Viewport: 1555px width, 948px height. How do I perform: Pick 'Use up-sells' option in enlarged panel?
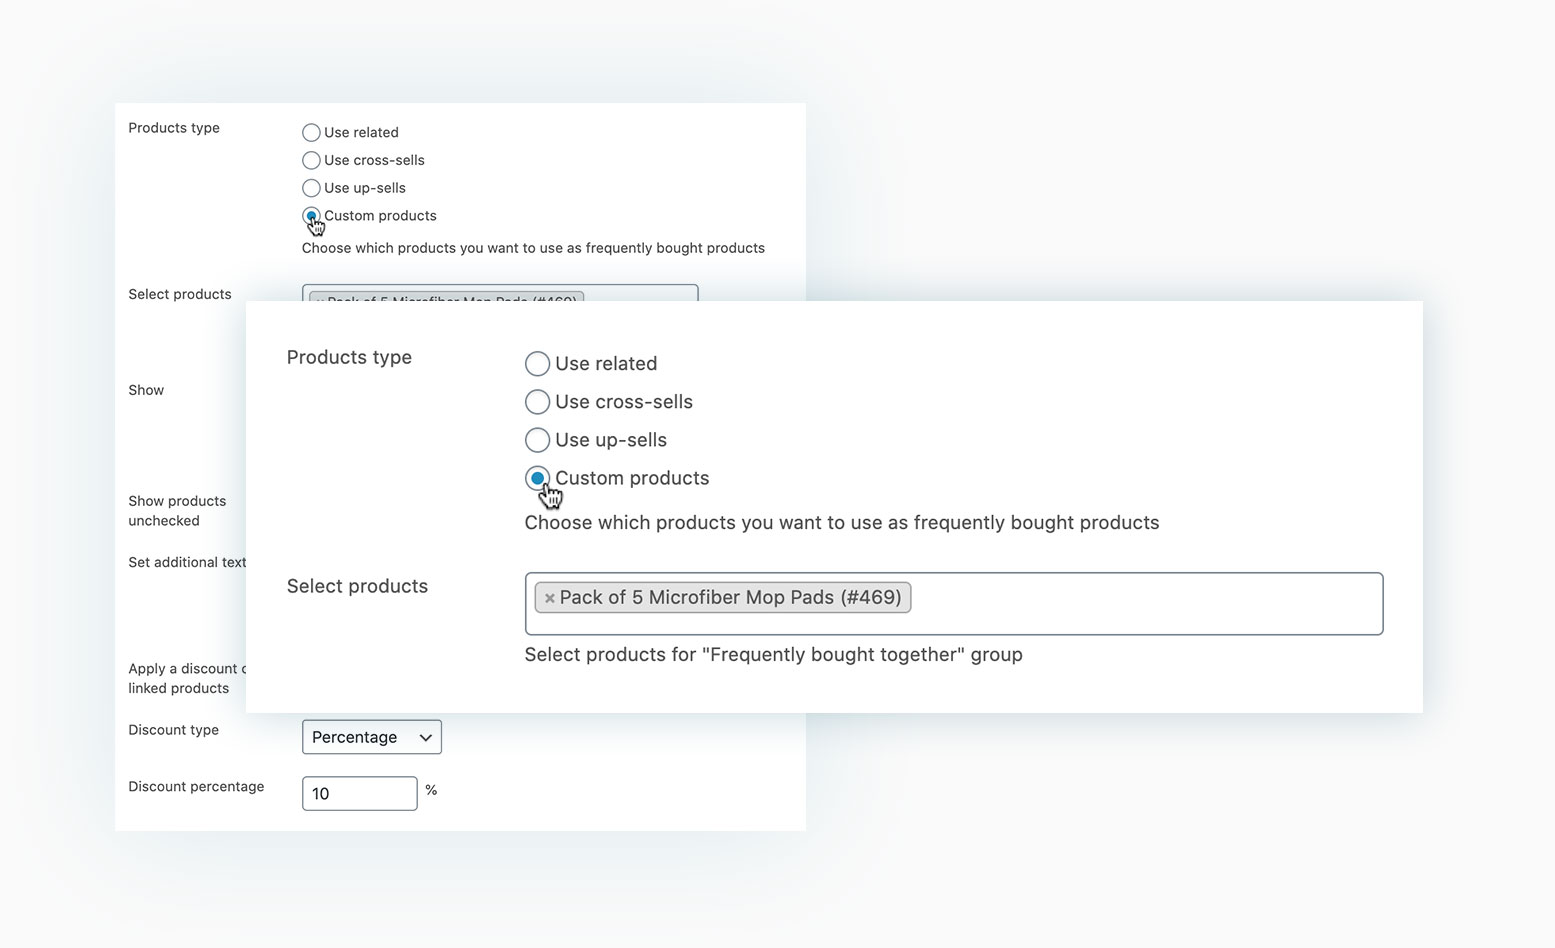pyautogui.click(x=537, y=440)
